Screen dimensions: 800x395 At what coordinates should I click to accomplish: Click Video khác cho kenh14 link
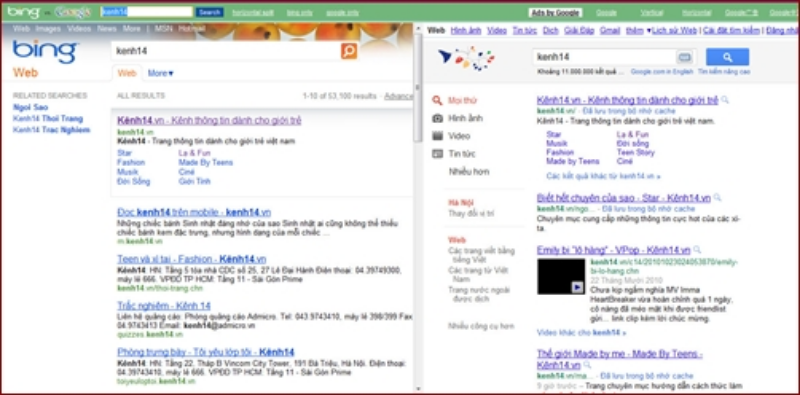click(582, 333)
